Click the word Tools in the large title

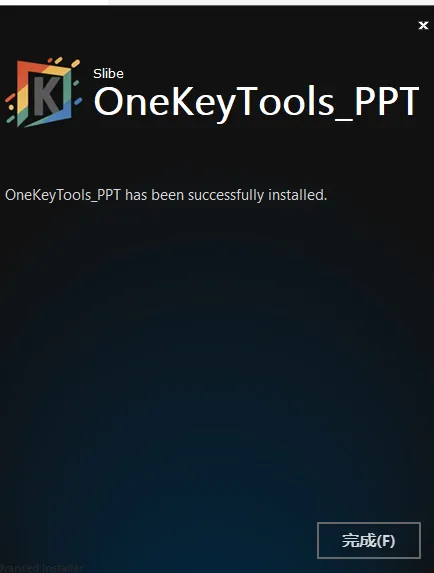285,101
